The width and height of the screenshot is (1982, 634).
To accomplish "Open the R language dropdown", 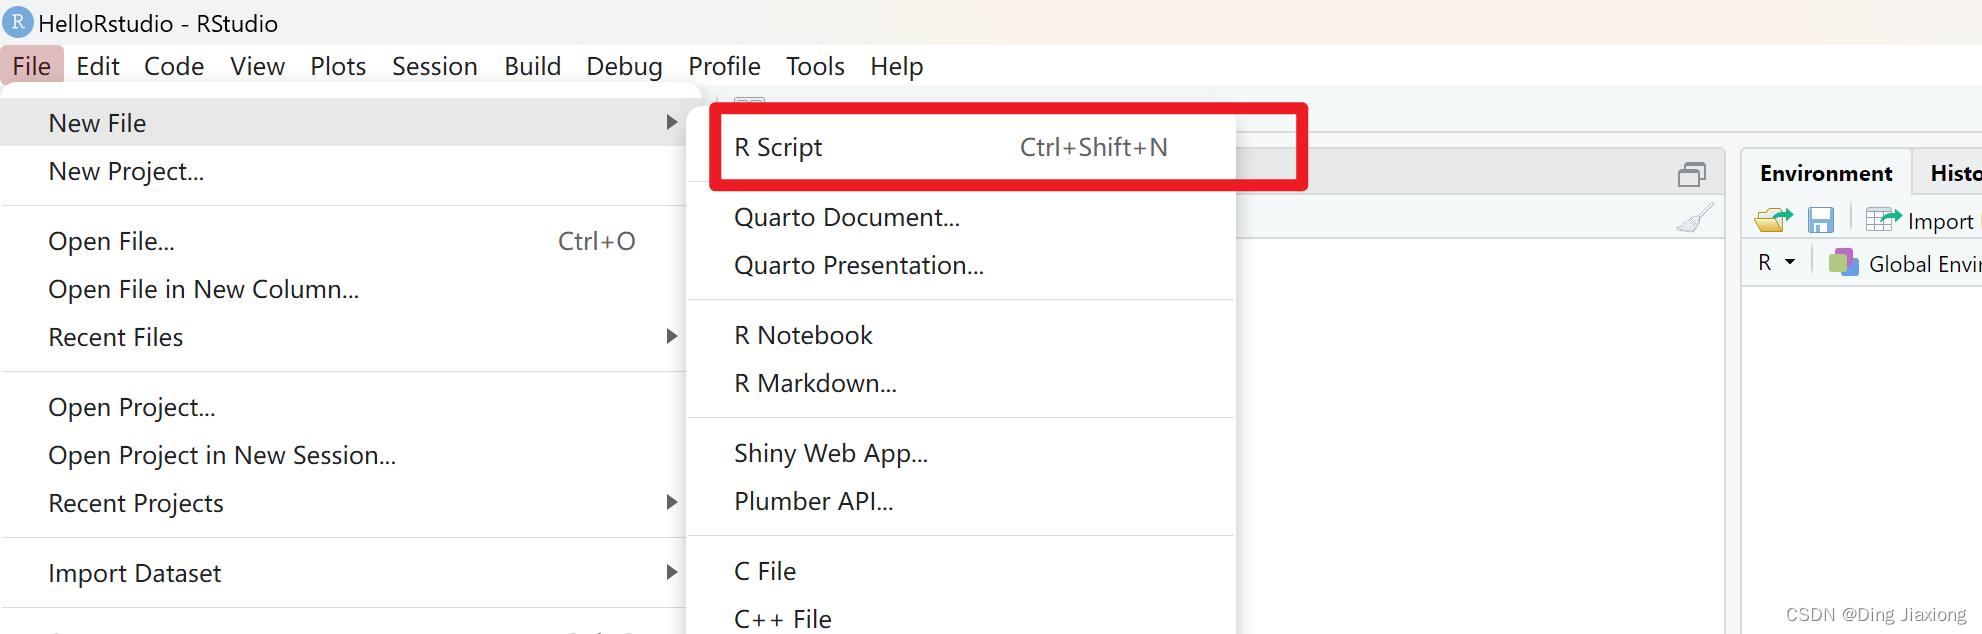I will tap(1776, 263).
